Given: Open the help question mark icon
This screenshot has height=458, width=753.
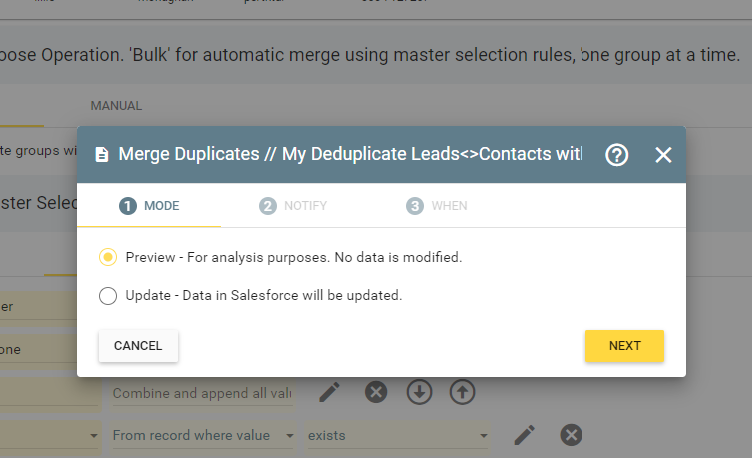Looking at the screenshot, I should 617,155.
